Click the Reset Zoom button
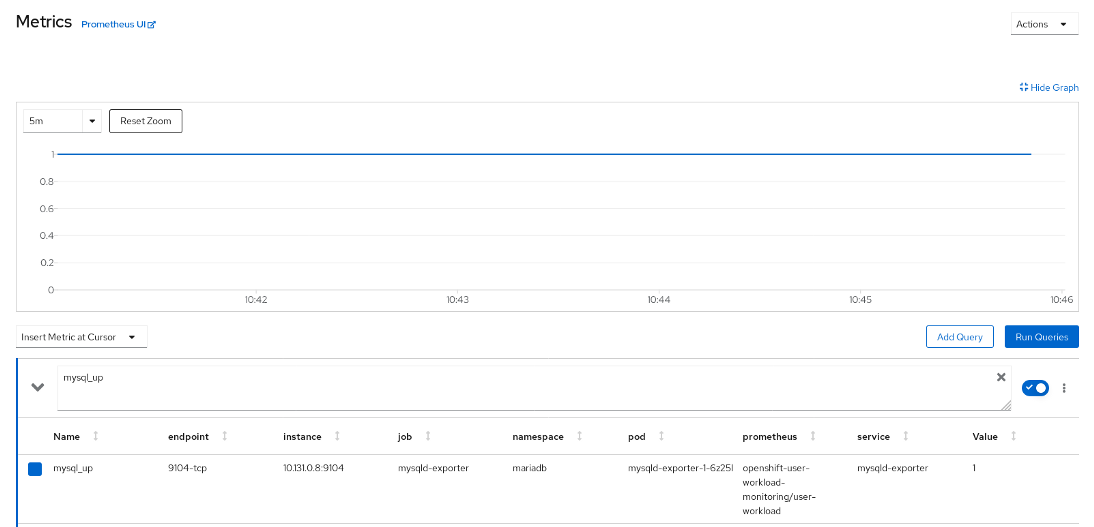 [x=146, y=121]
